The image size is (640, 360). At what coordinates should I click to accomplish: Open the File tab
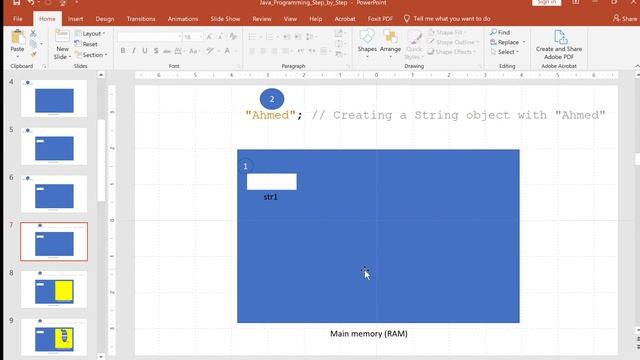(x=18, y=19)
